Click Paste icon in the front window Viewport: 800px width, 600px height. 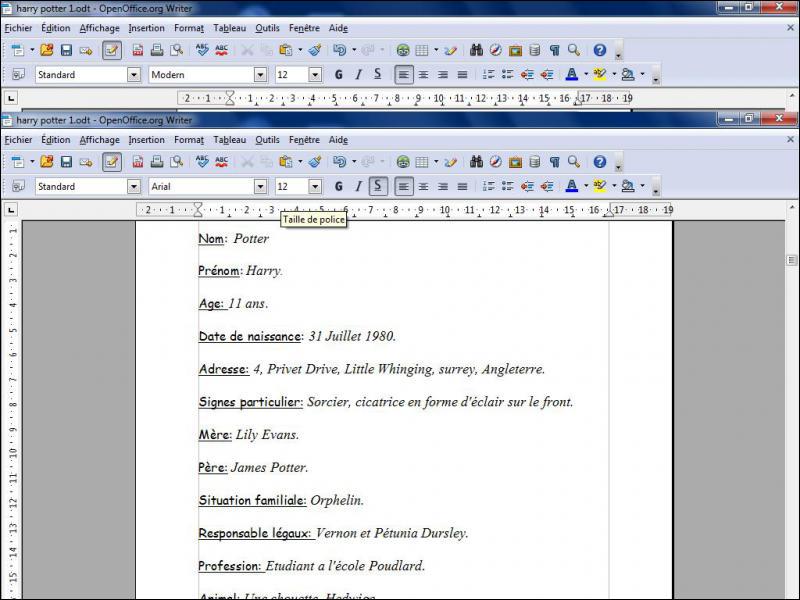pos(286,162)
